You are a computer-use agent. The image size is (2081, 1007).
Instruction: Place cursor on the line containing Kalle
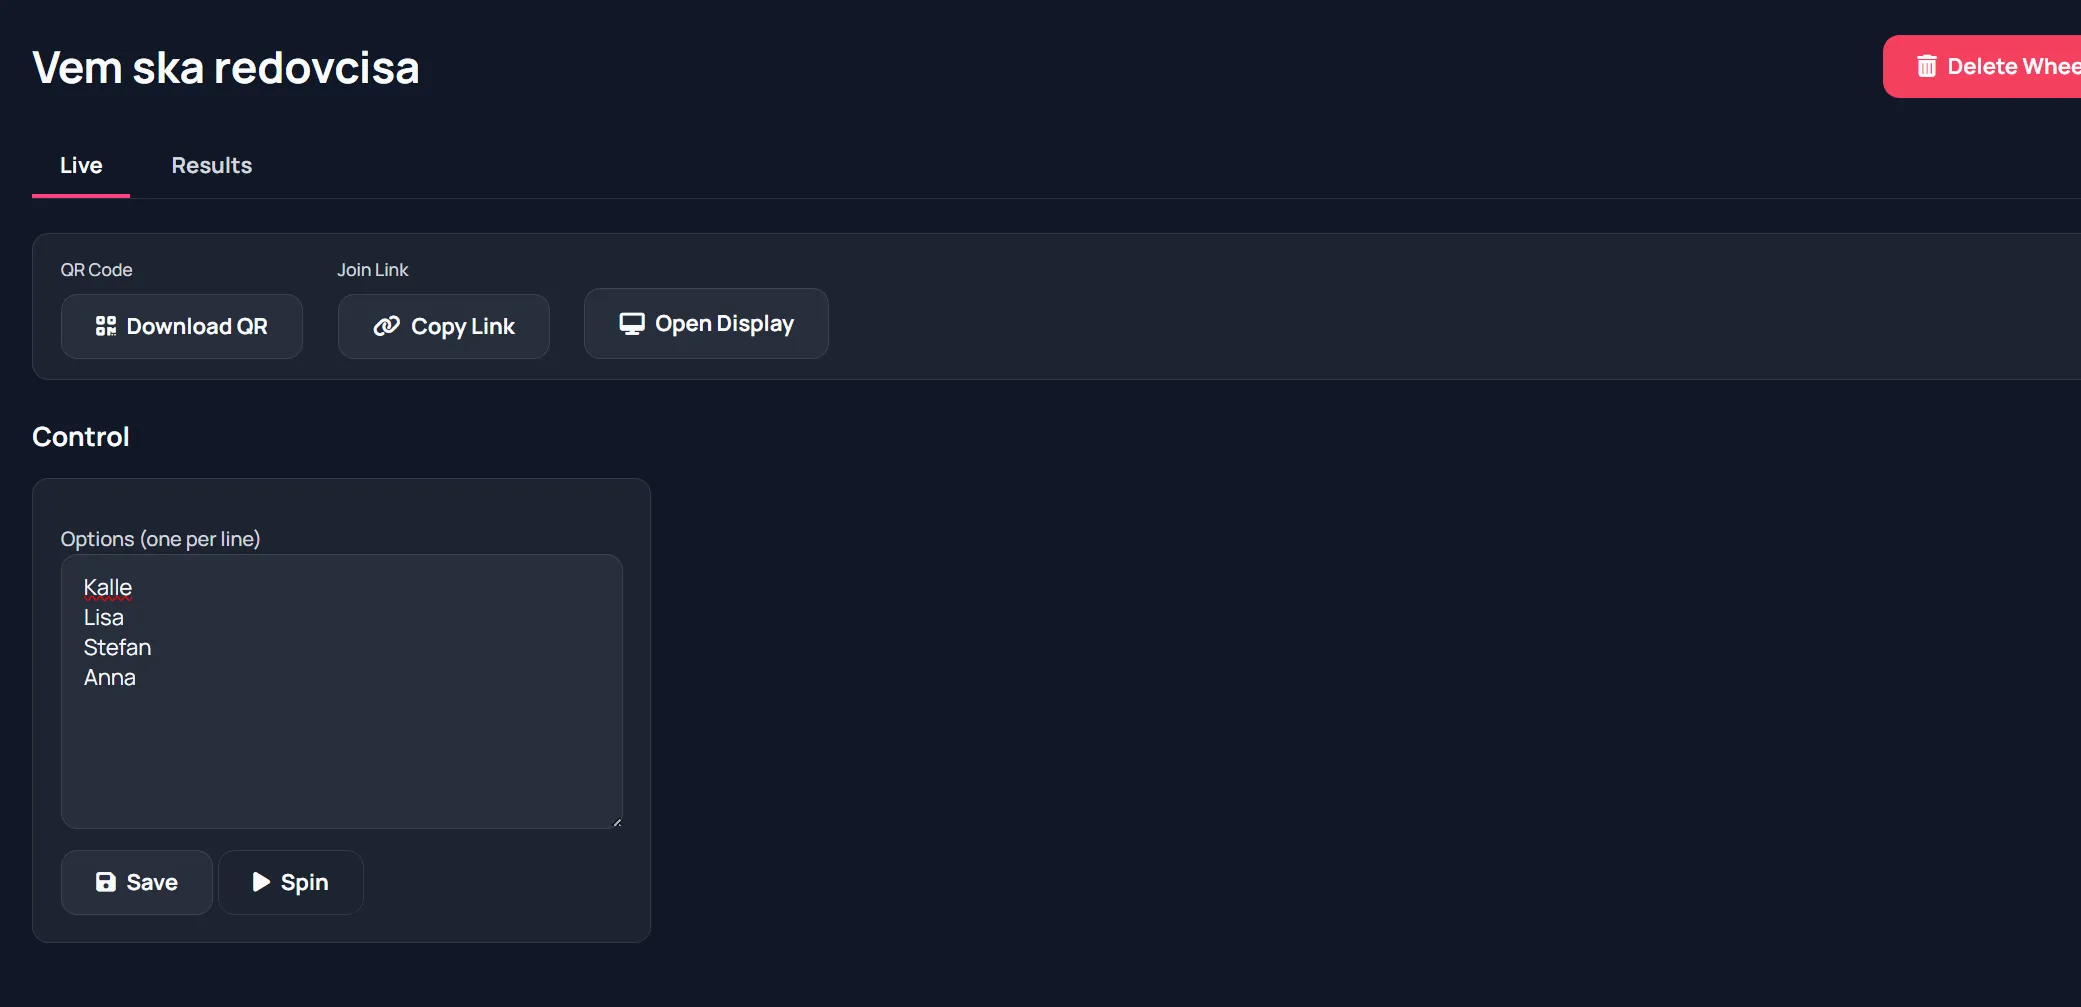point(107,587)
